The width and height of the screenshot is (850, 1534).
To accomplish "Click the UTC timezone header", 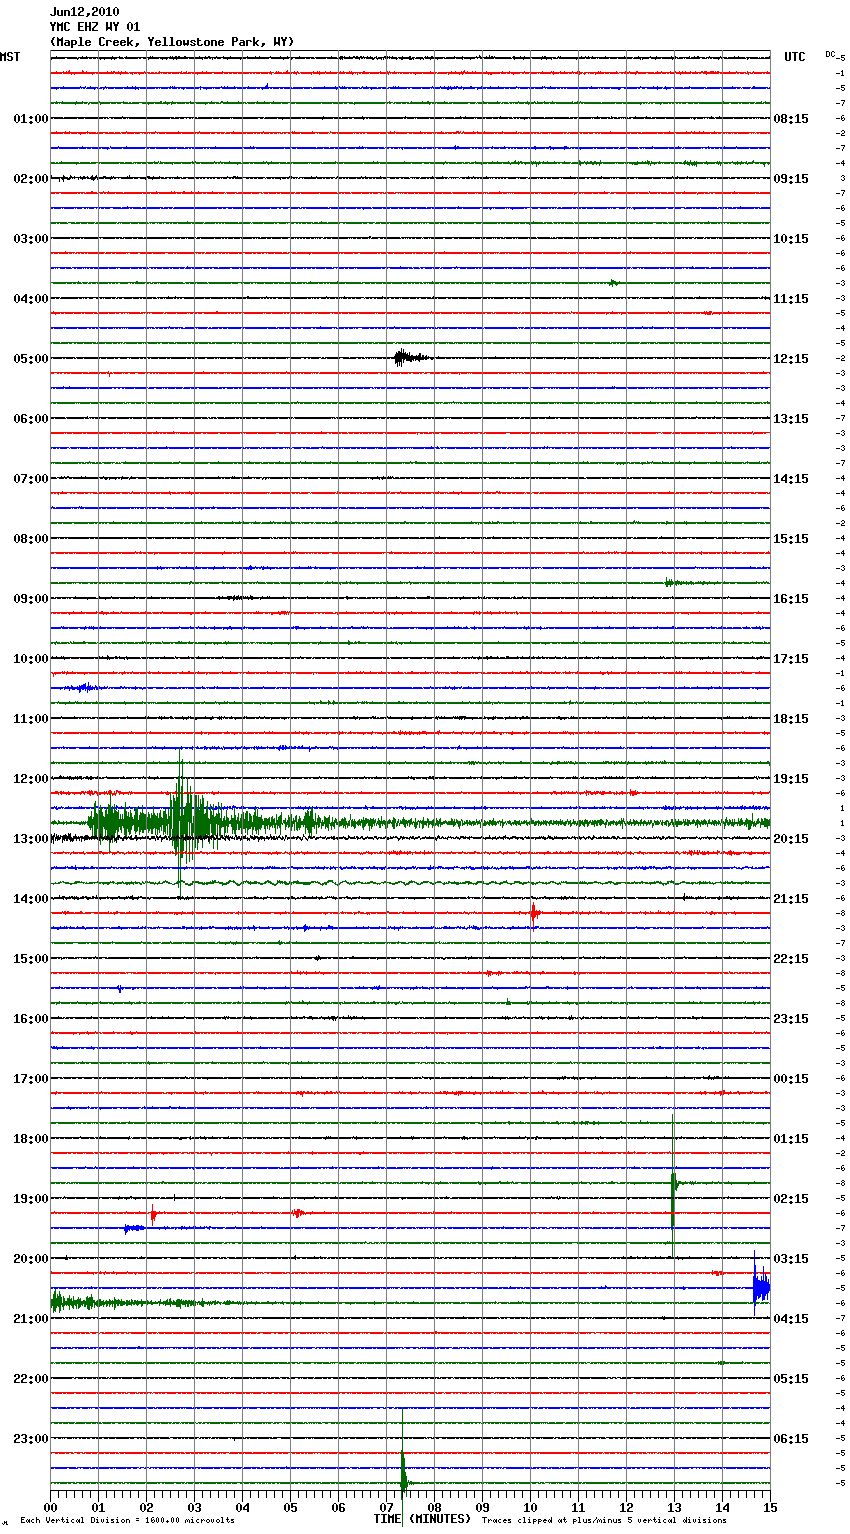I will [795, 57].
